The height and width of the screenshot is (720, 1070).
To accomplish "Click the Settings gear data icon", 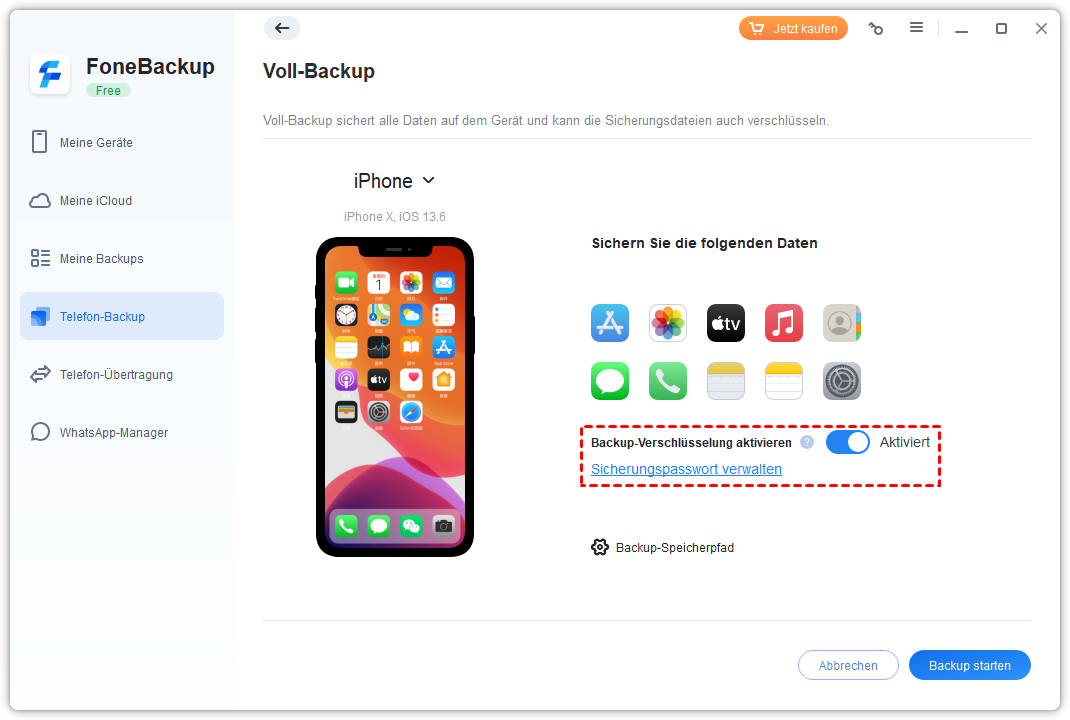I will coord(841,381).
